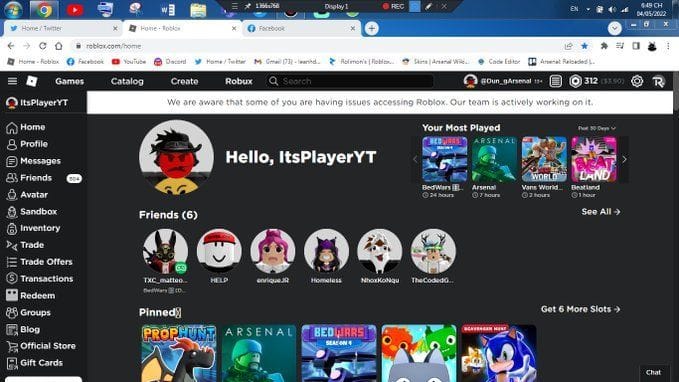Expand the Past 30 Days dropdown
The width and height of the screenshot is (679, 382).
coord(597,128)
